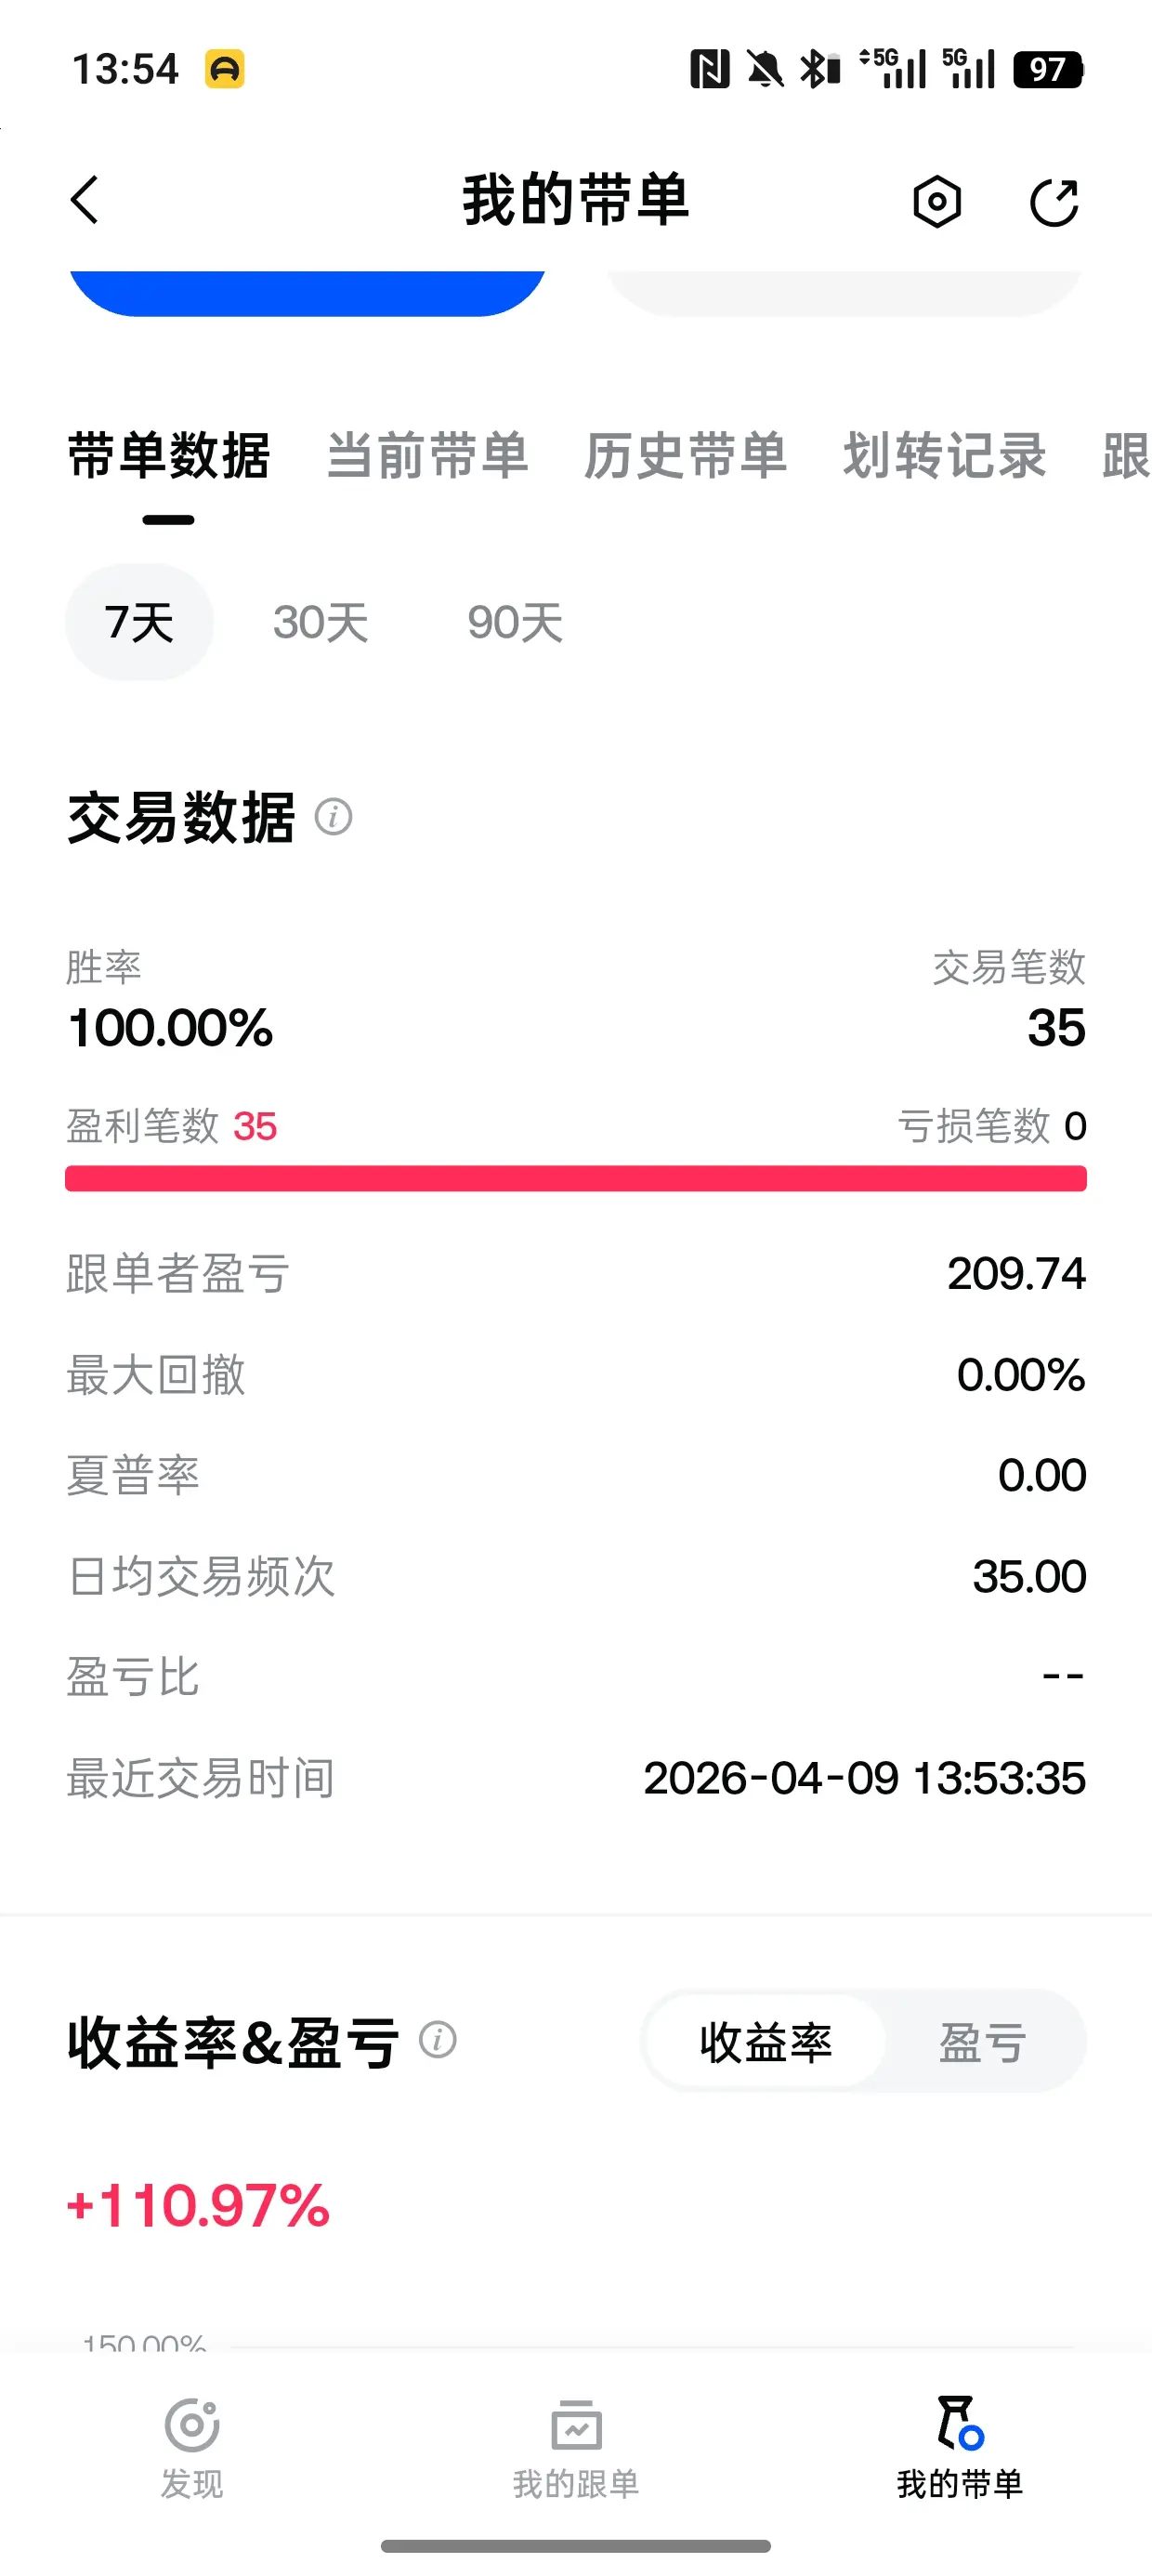
Task: Open the 历史带单 tab
Action: 685,456
